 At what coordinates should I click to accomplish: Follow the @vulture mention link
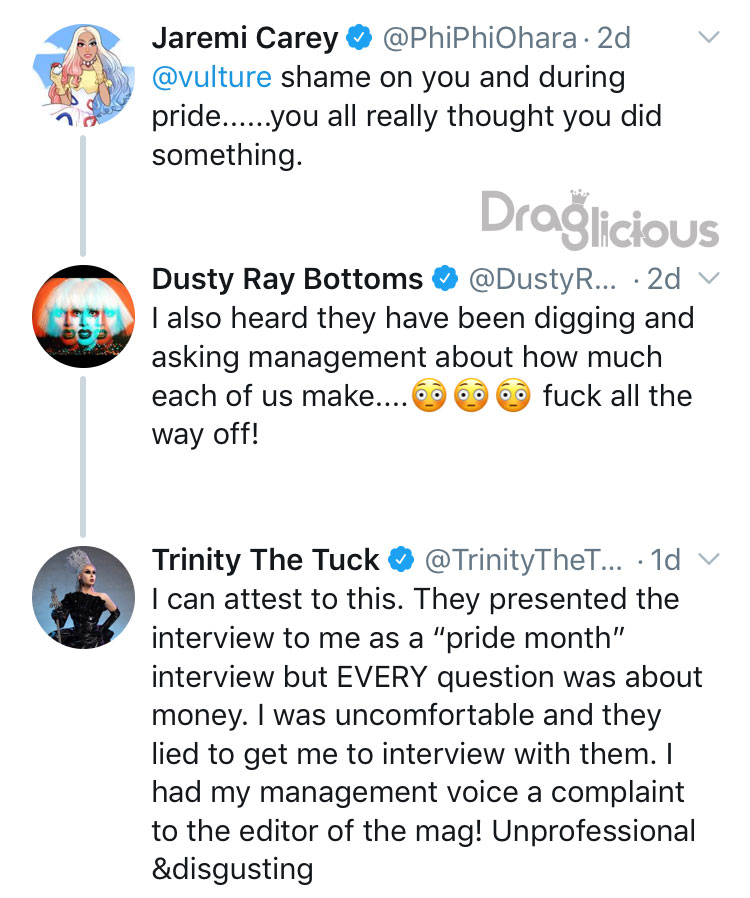212,77
